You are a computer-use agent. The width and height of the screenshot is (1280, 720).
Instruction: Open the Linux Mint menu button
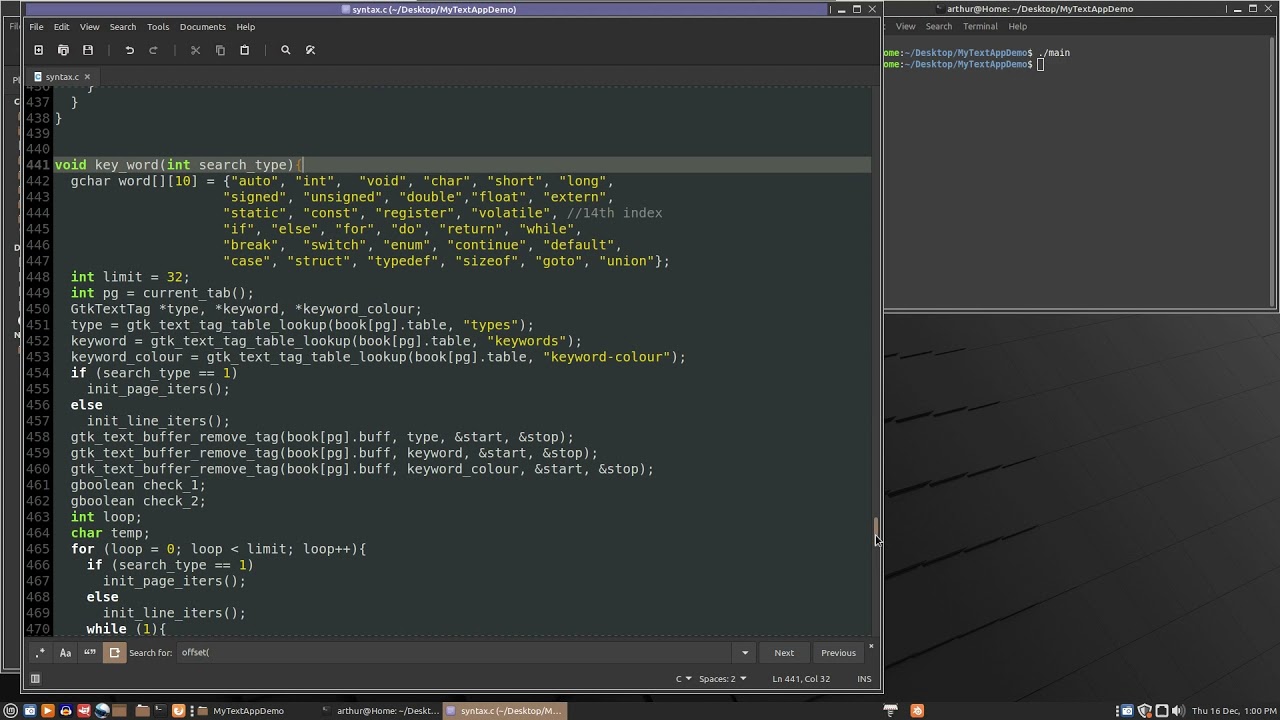(x=11, y=711)
